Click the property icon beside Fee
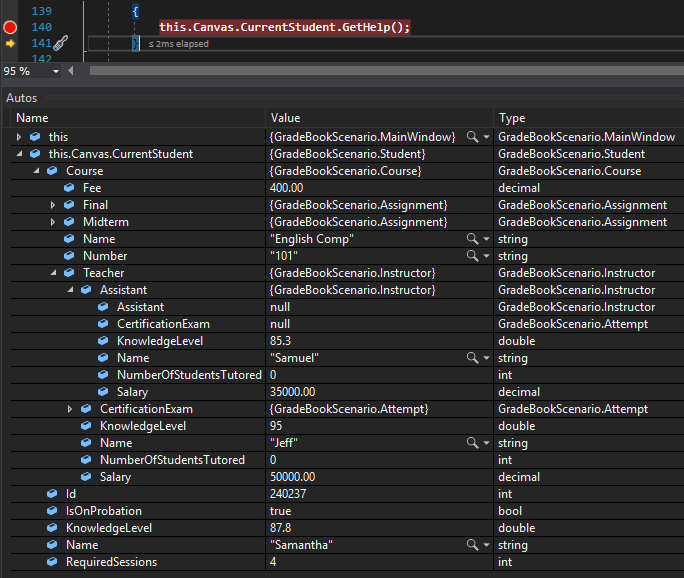 [69, 188]
